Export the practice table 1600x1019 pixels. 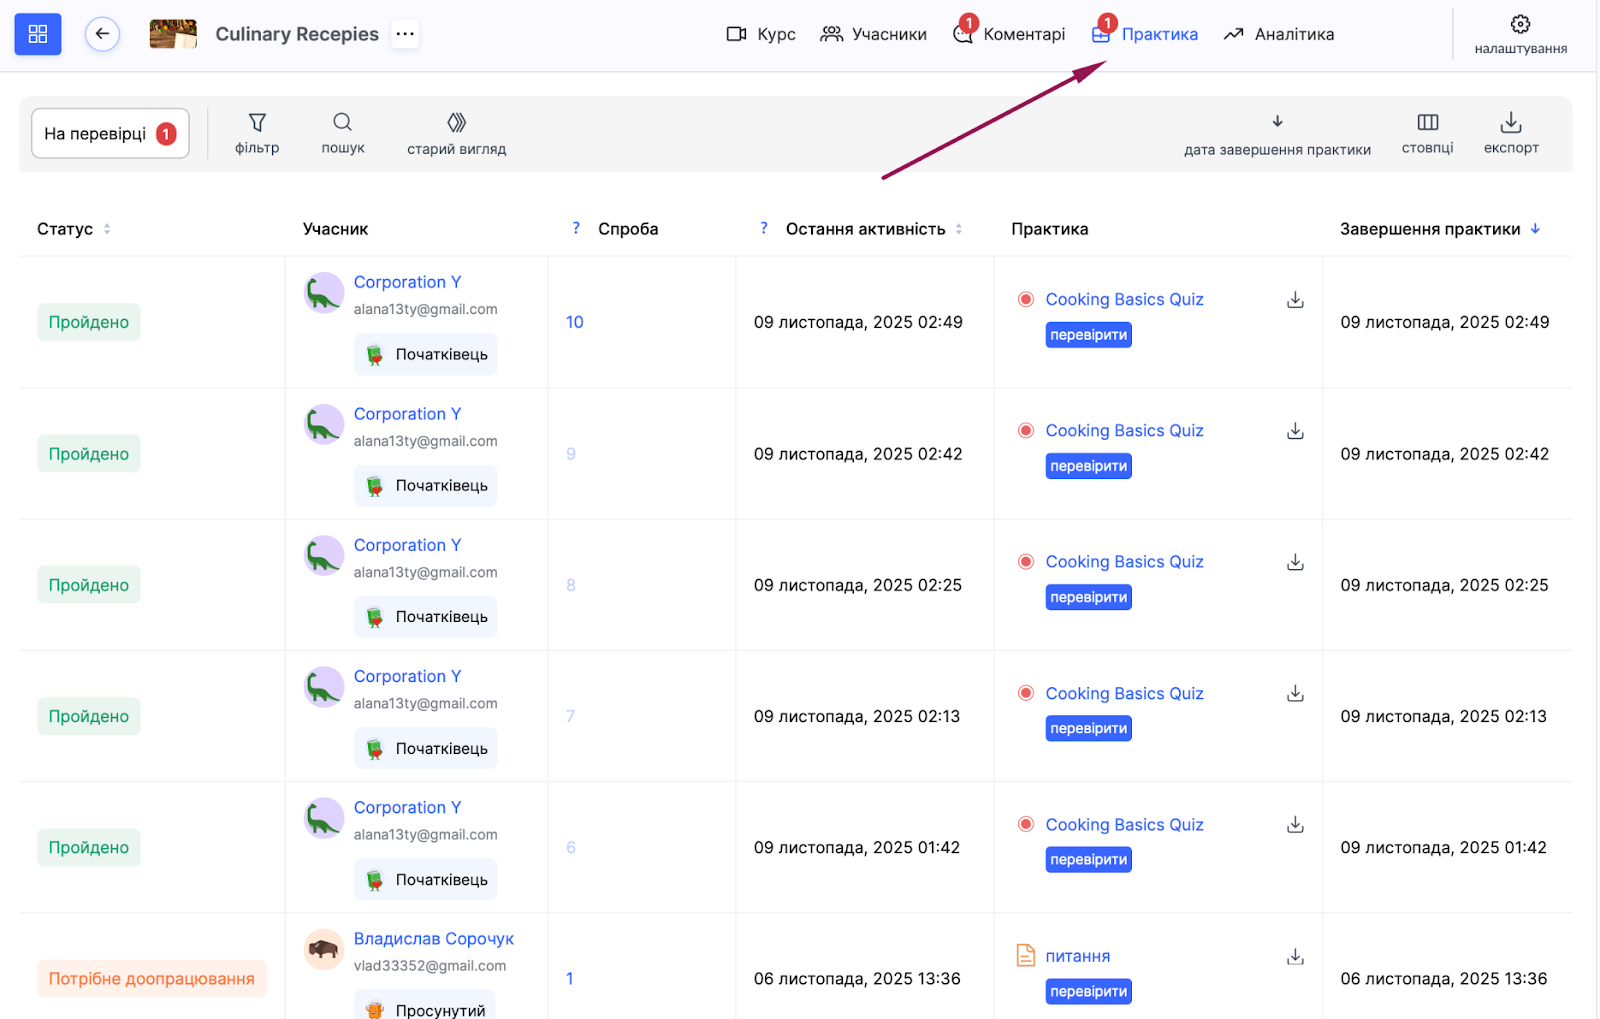[x=1510, y=133]
